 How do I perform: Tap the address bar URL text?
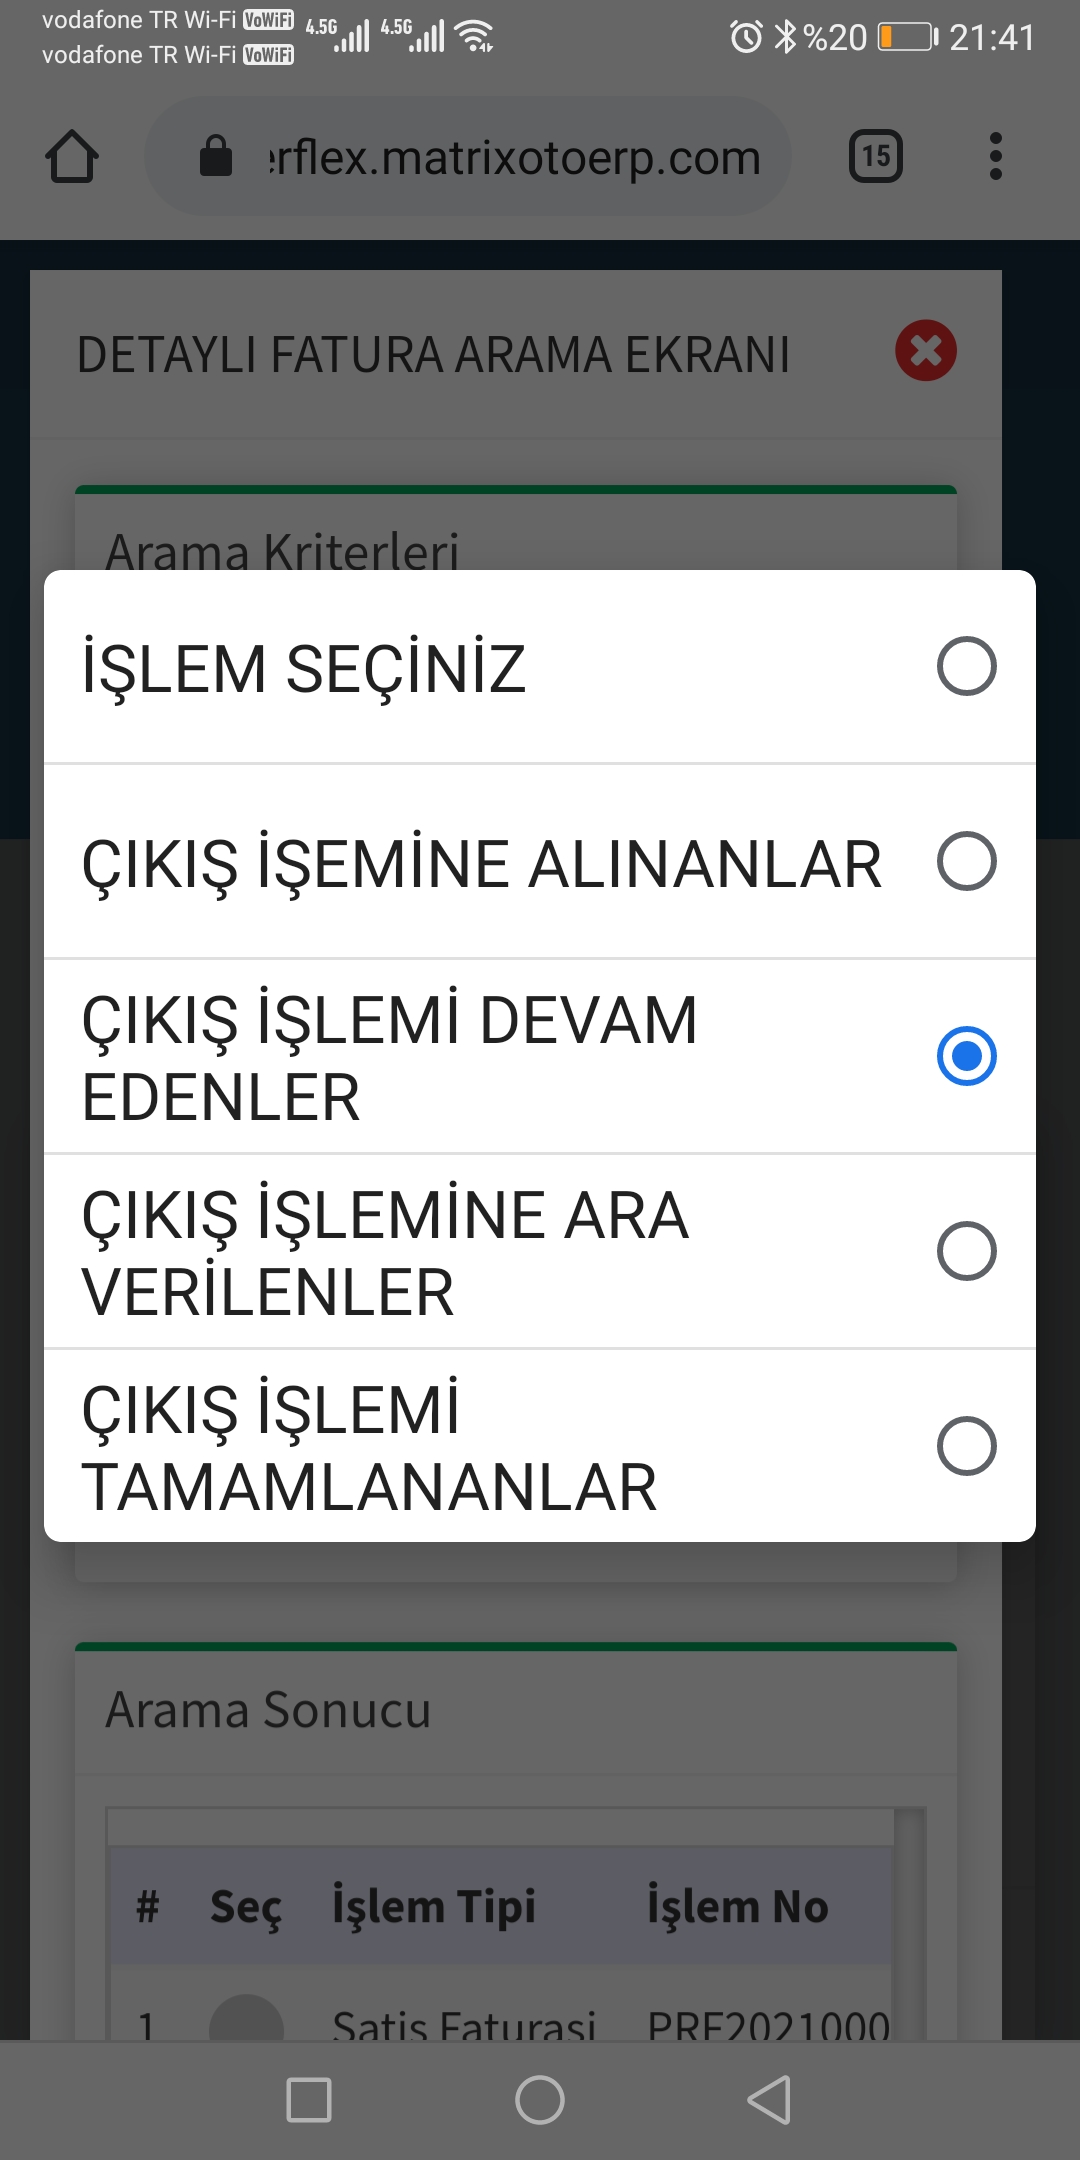click(515, 158)
